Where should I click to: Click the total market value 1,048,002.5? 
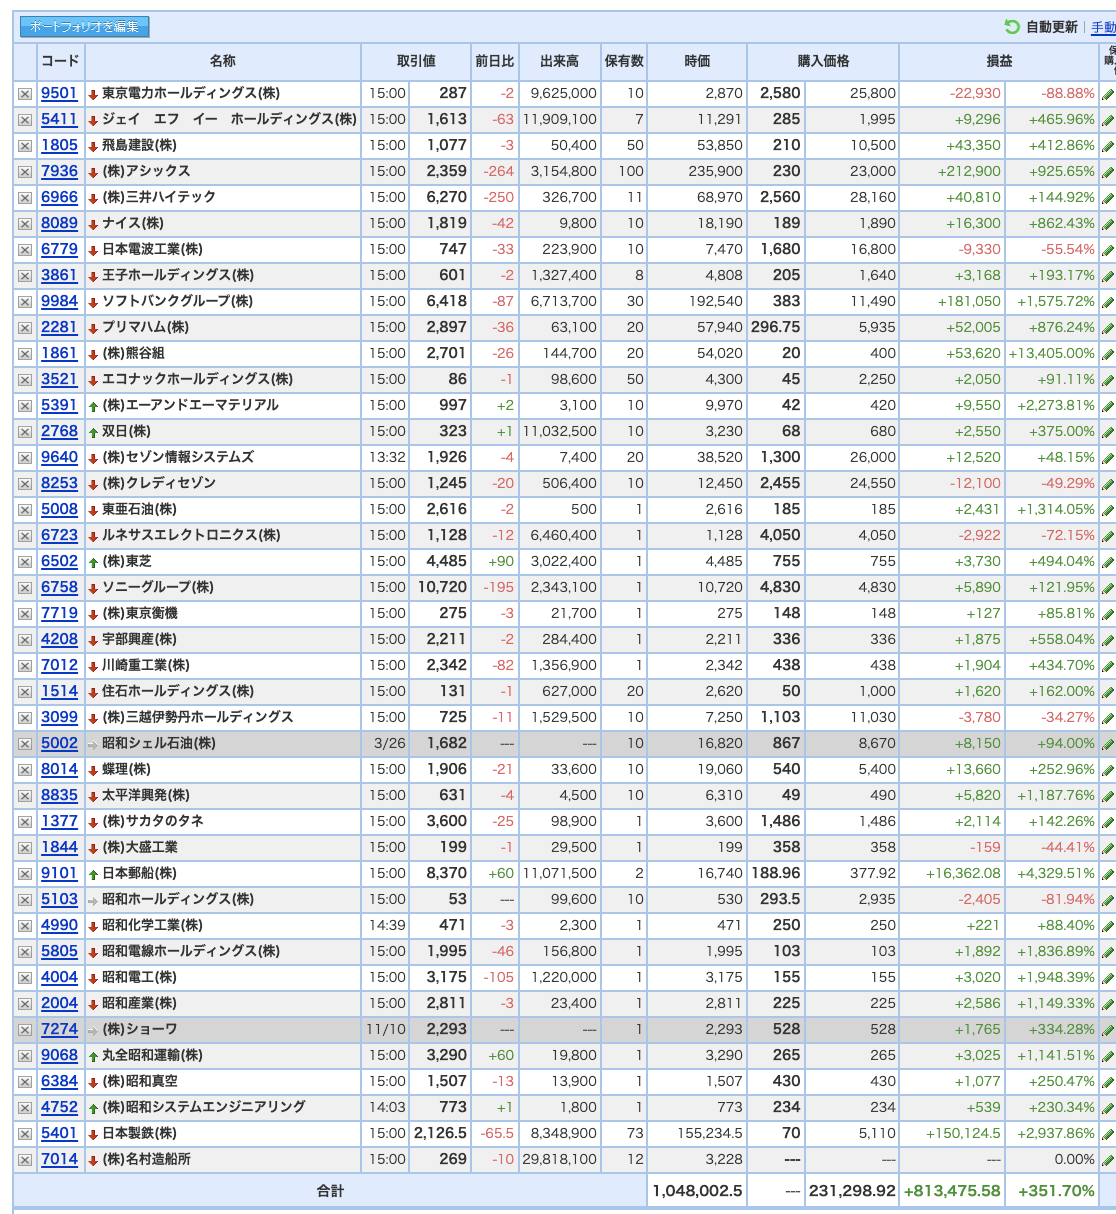tap(698, 1191)
